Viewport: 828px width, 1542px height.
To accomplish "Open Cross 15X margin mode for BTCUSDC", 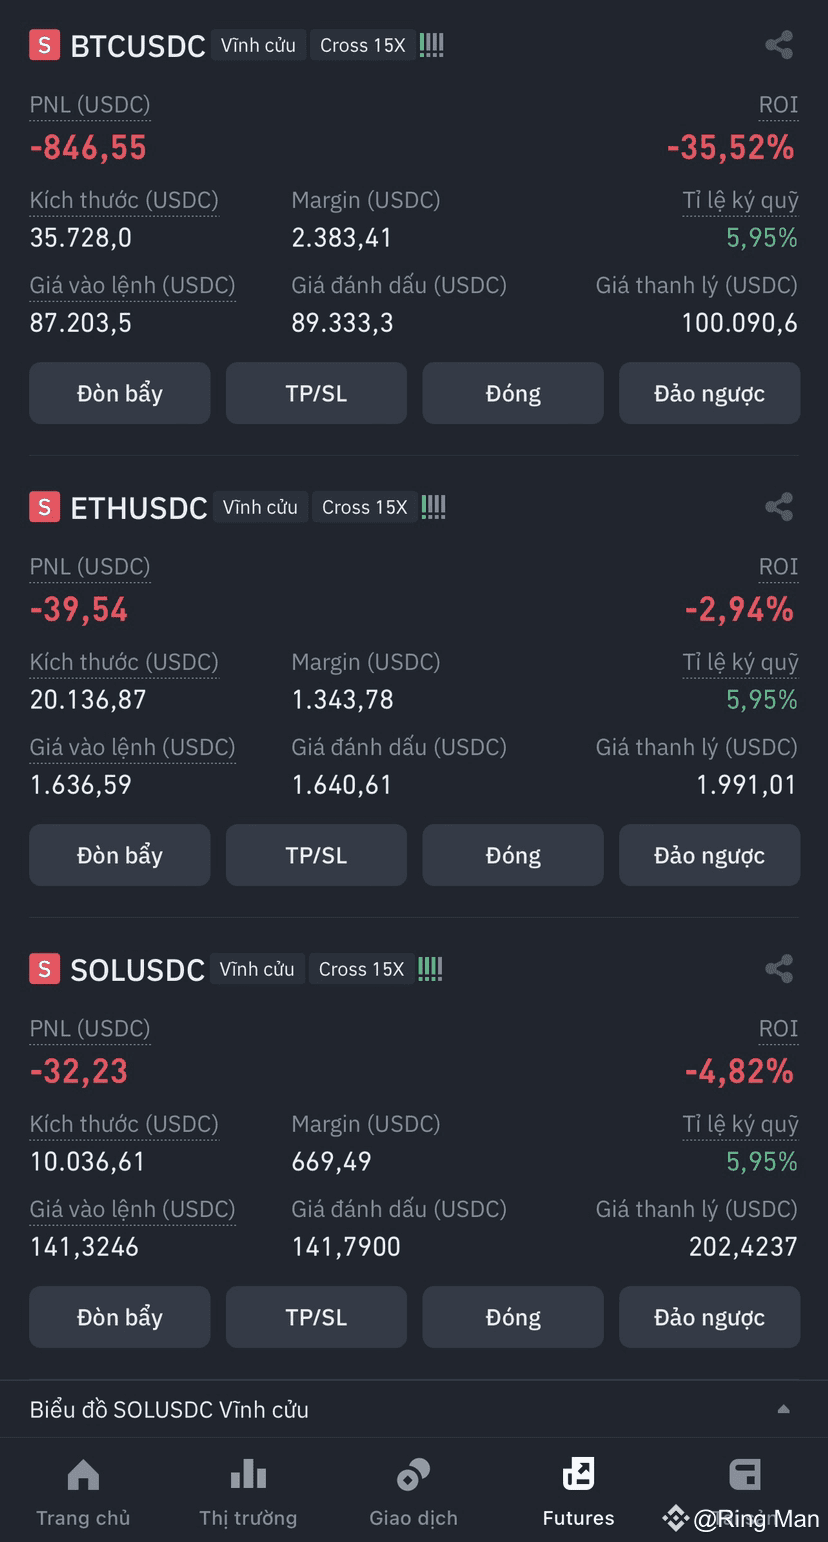I will point(362,45).
